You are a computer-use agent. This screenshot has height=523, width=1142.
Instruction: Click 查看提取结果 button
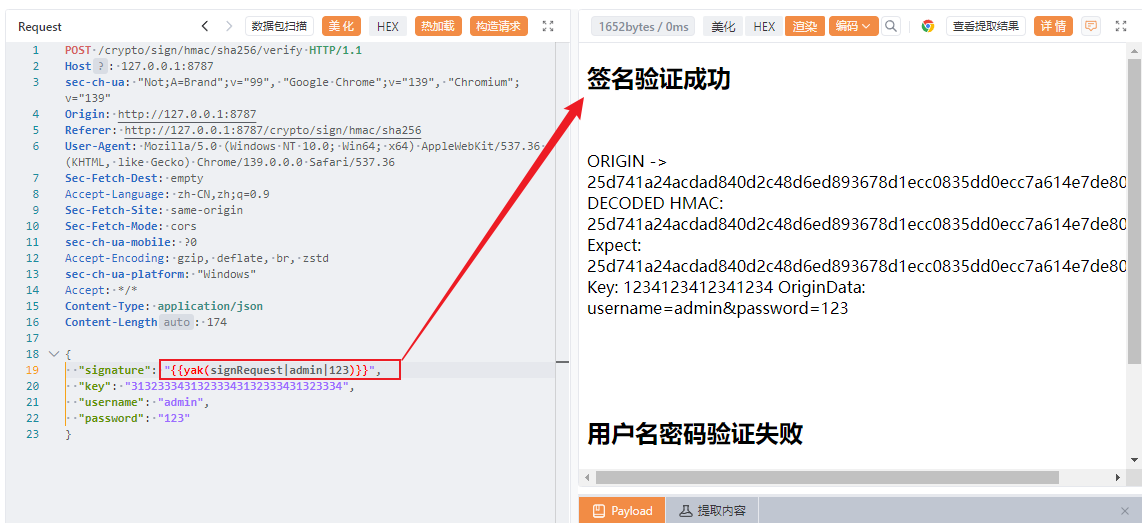click(x=986, y=26)
